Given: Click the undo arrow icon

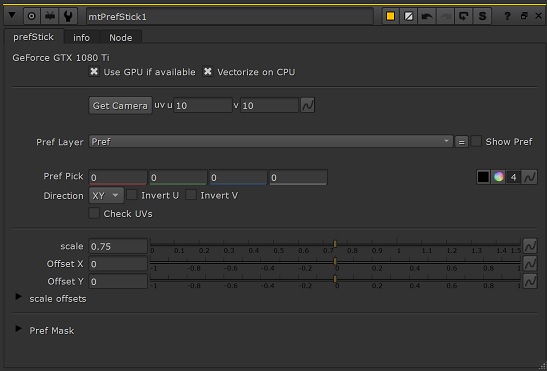Looking at the screenshot, I should pos(427,16).
